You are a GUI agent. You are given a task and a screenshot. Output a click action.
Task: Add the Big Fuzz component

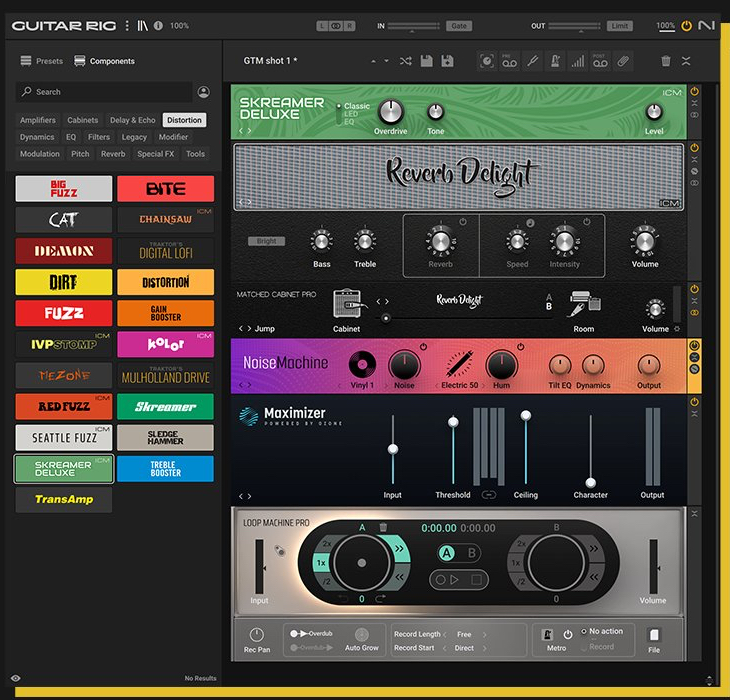coord(64,188)
